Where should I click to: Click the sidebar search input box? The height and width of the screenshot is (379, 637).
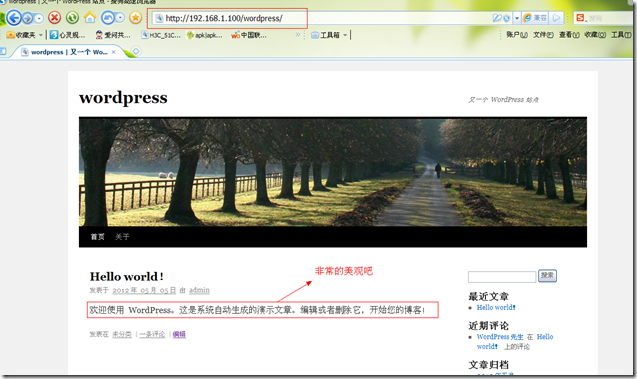coord(502,277)
